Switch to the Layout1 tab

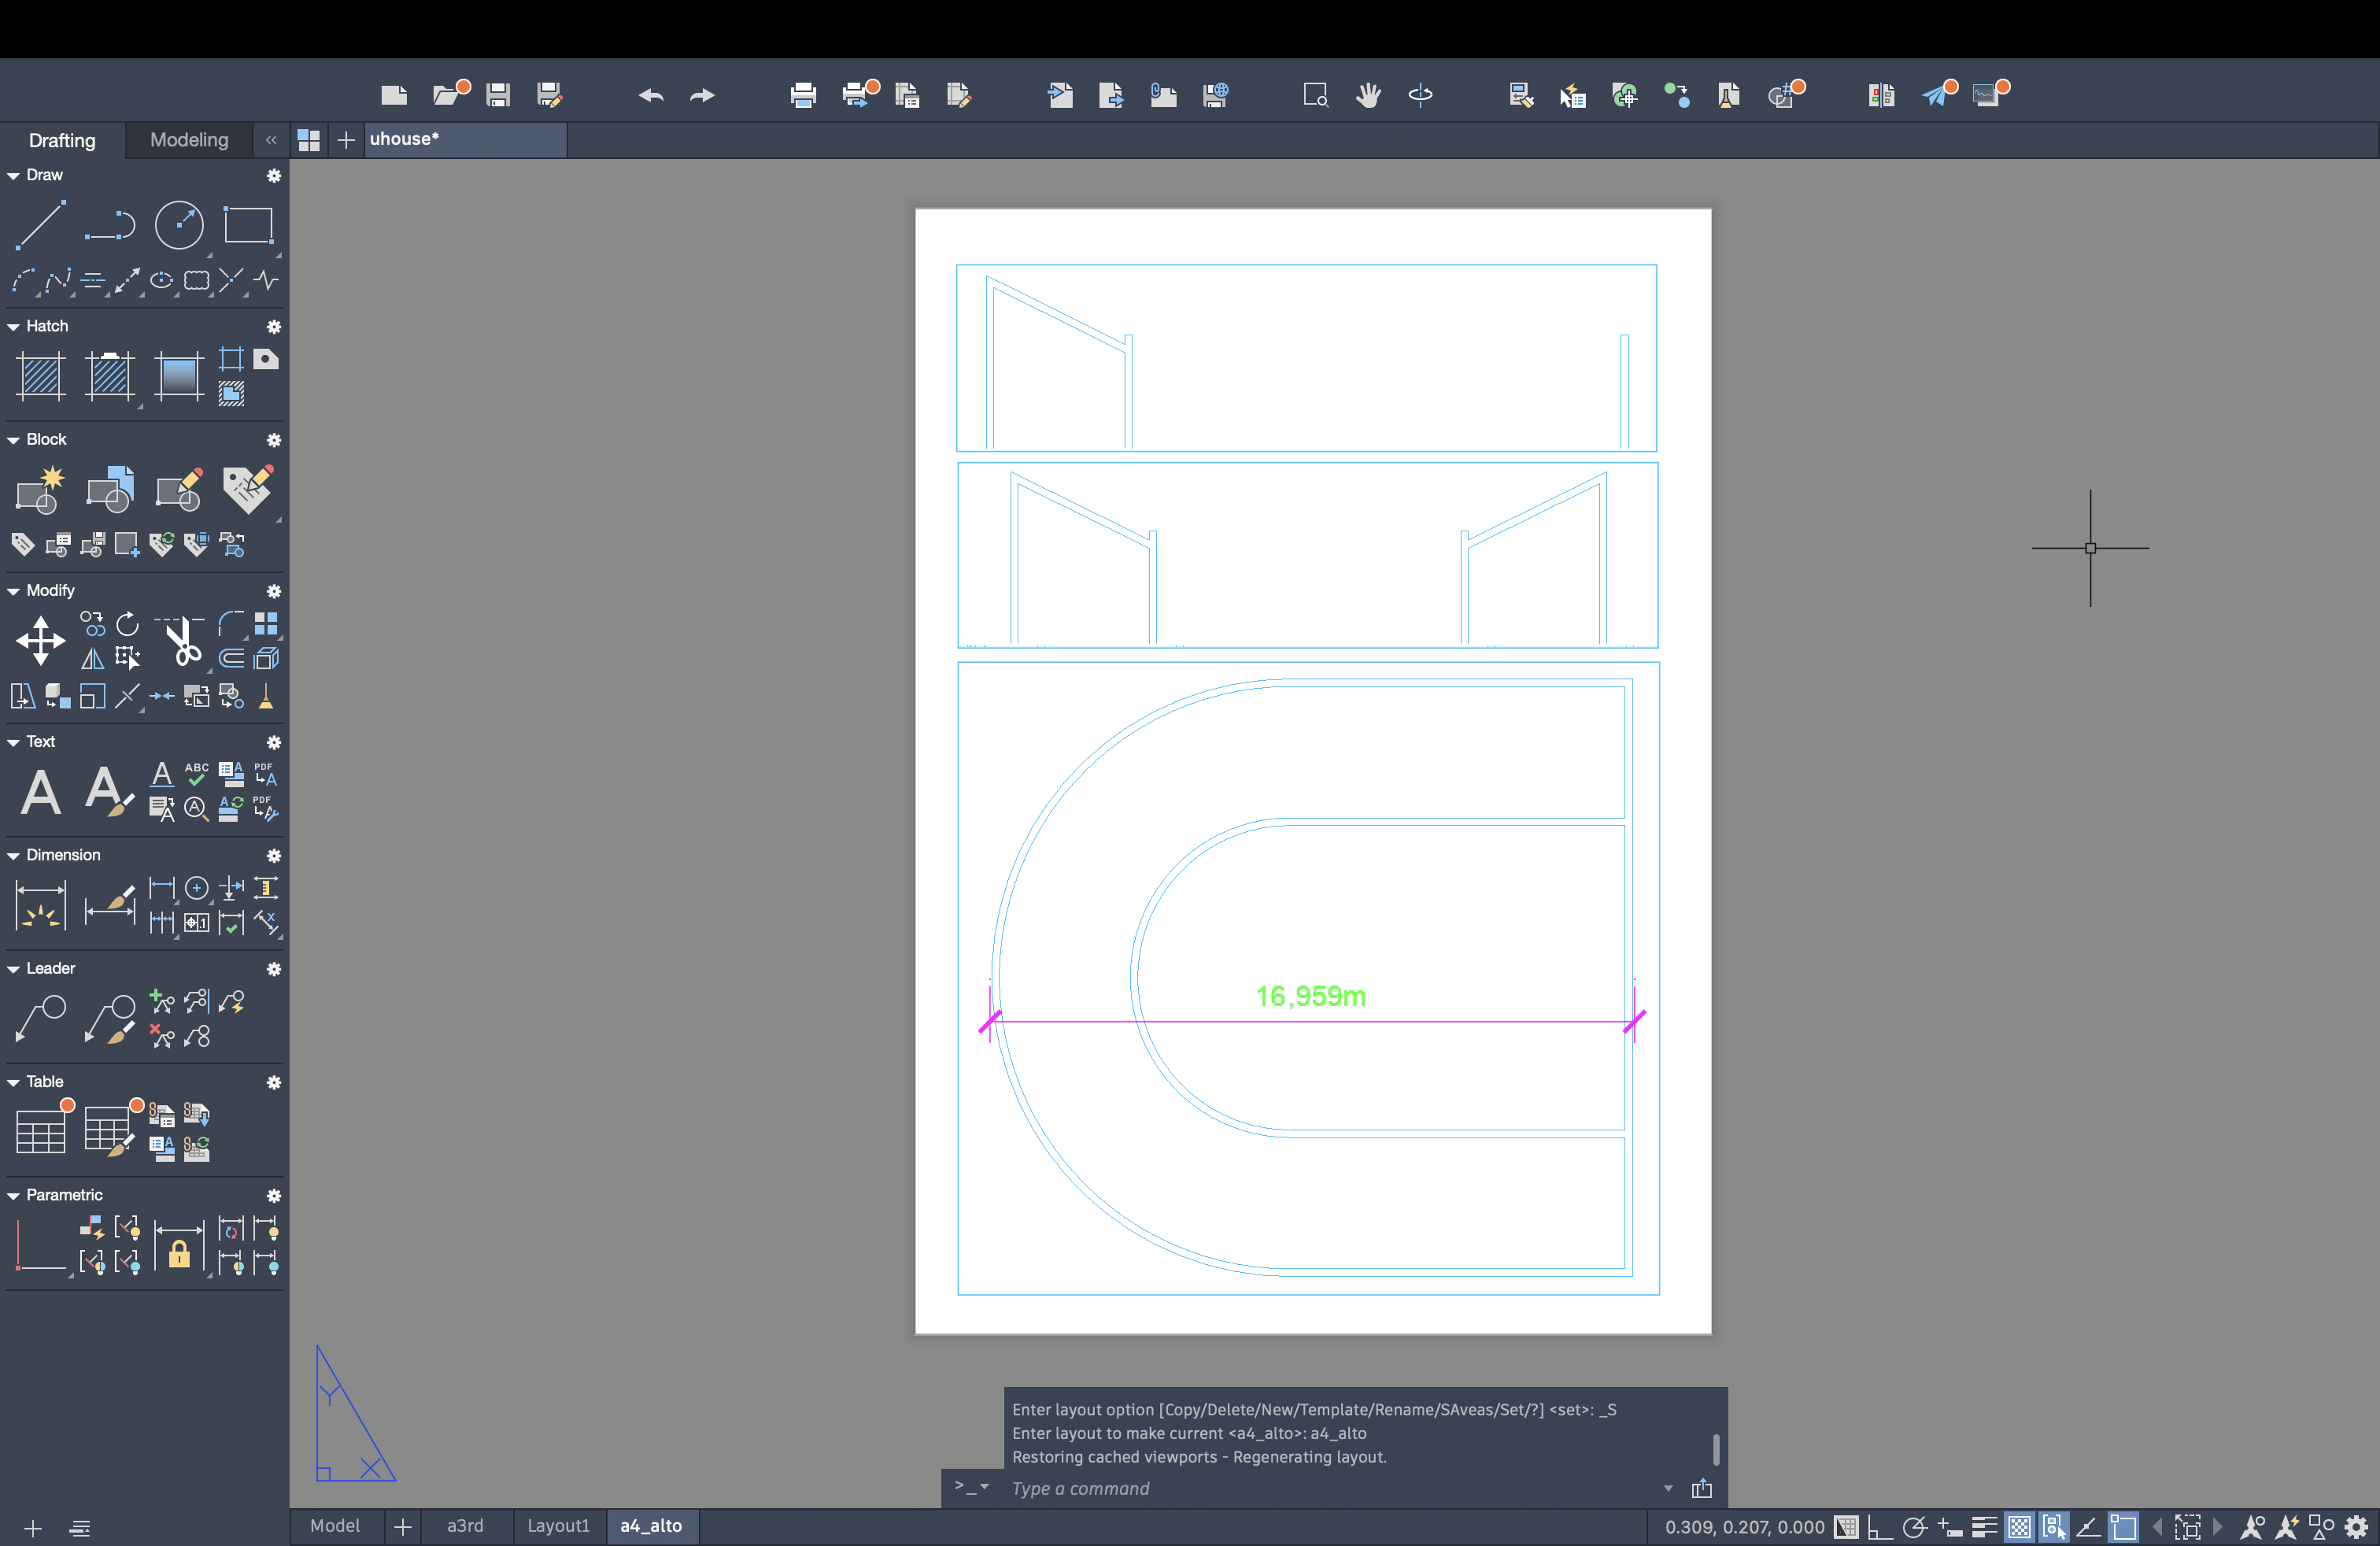(x=558, y=1526)
